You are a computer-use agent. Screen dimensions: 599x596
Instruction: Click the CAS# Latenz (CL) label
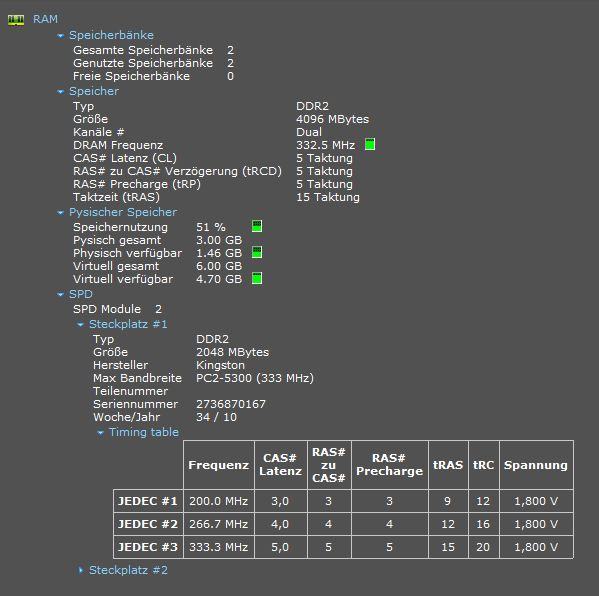pyautogui.click(x=125, y=158)
